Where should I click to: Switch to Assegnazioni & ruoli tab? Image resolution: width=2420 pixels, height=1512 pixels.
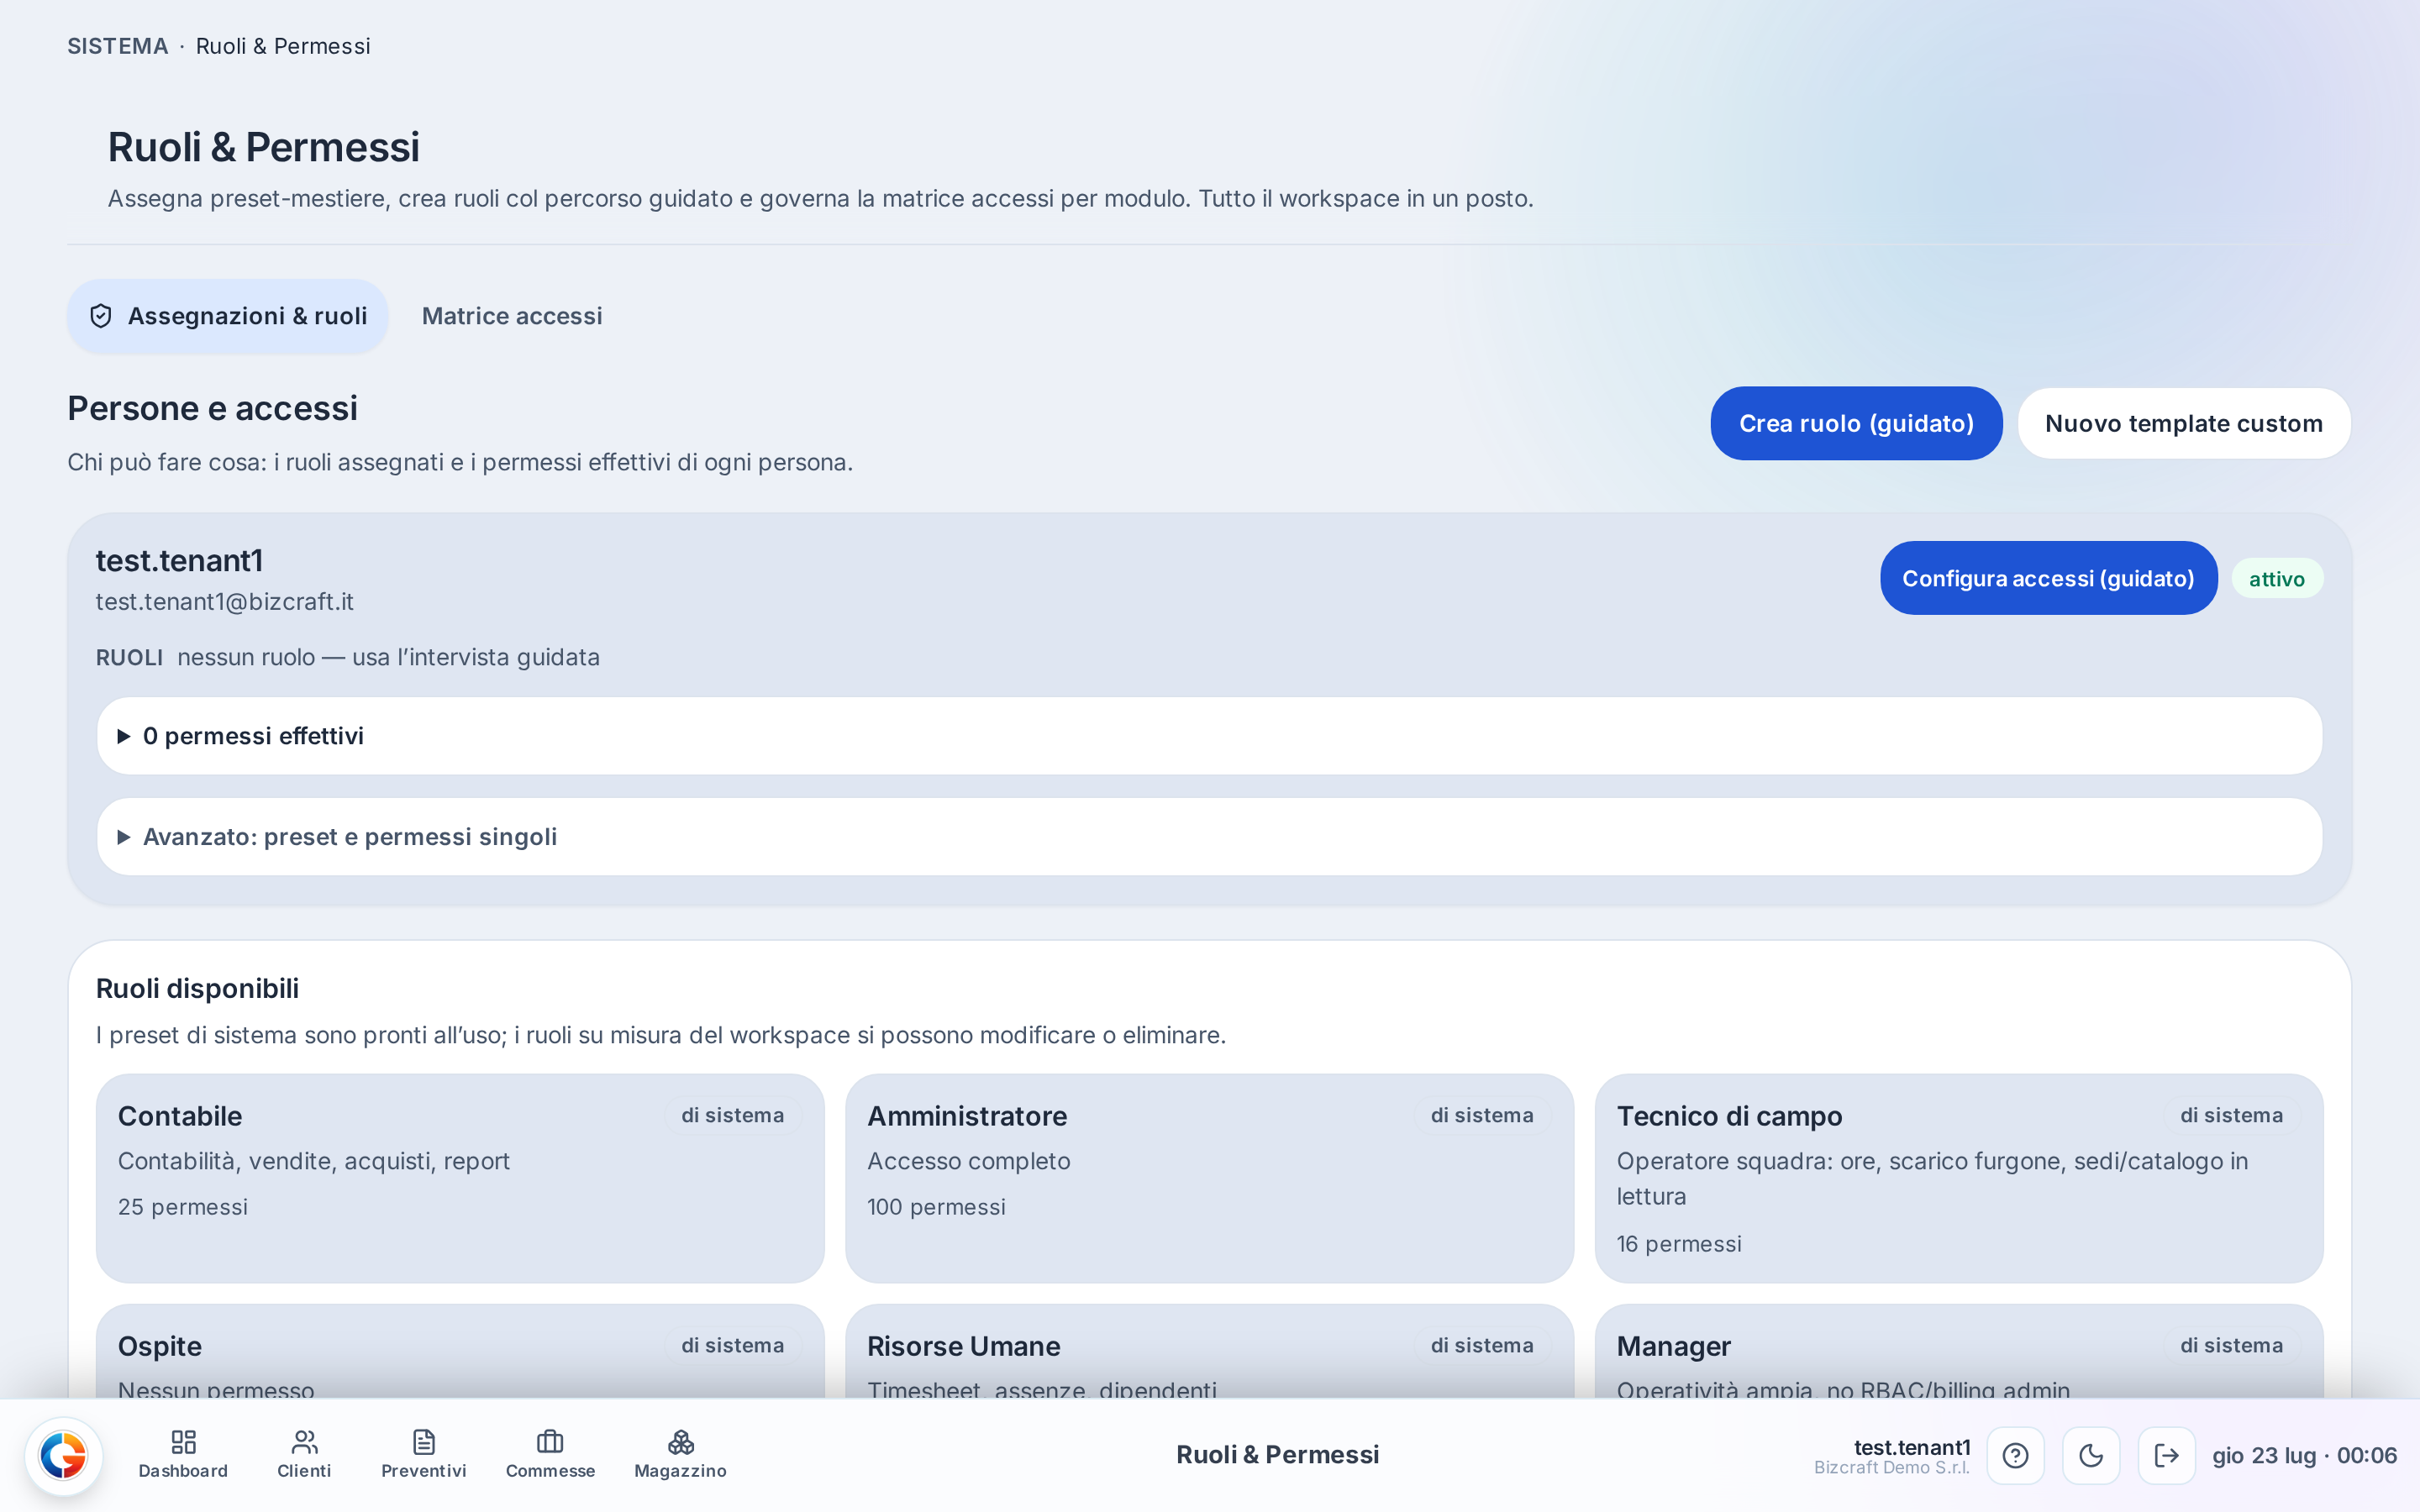pos(228,316)
